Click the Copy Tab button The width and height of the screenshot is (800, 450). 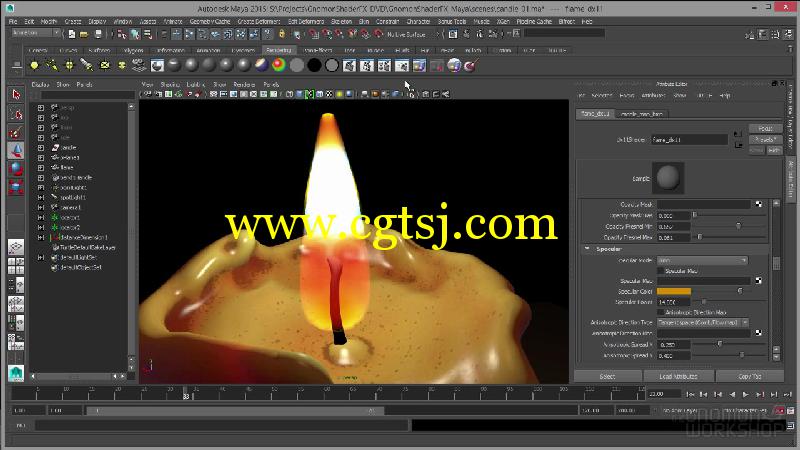[x=749, y=377]
